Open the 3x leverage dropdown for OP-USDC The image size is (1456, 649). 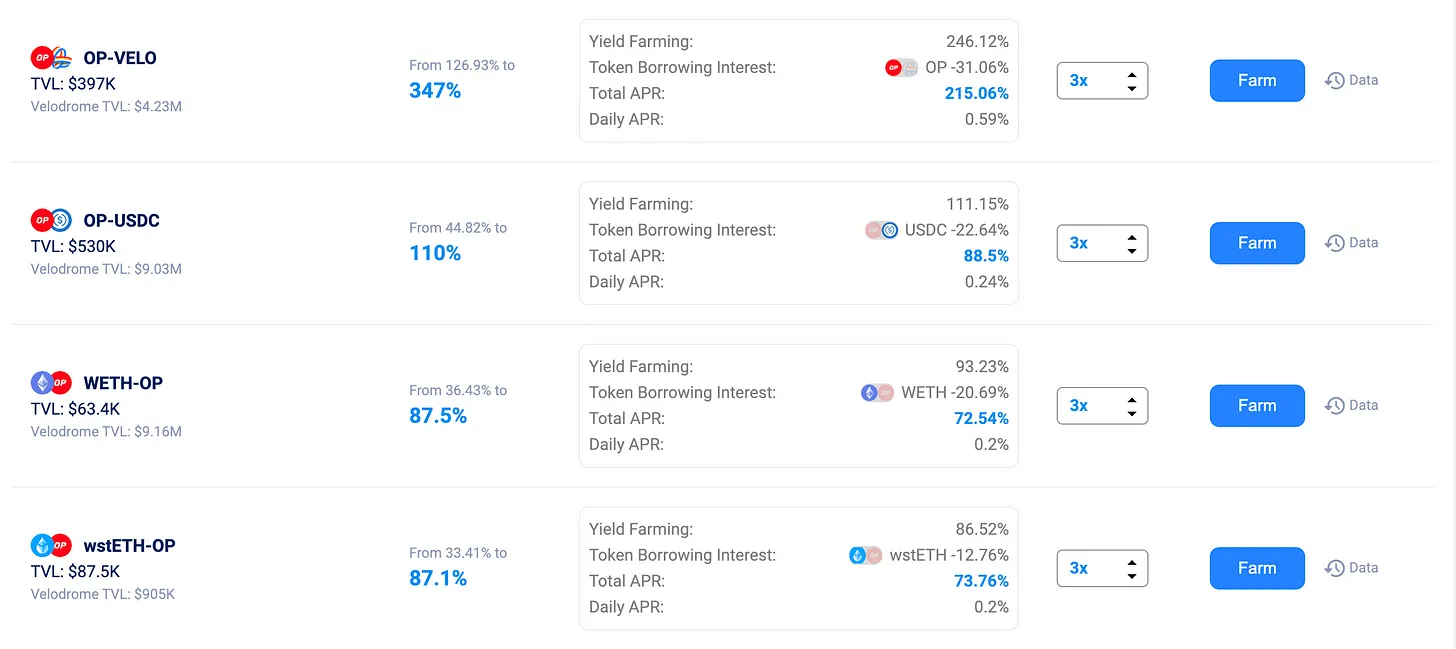pyautogui.click(x=1102, y=243)
